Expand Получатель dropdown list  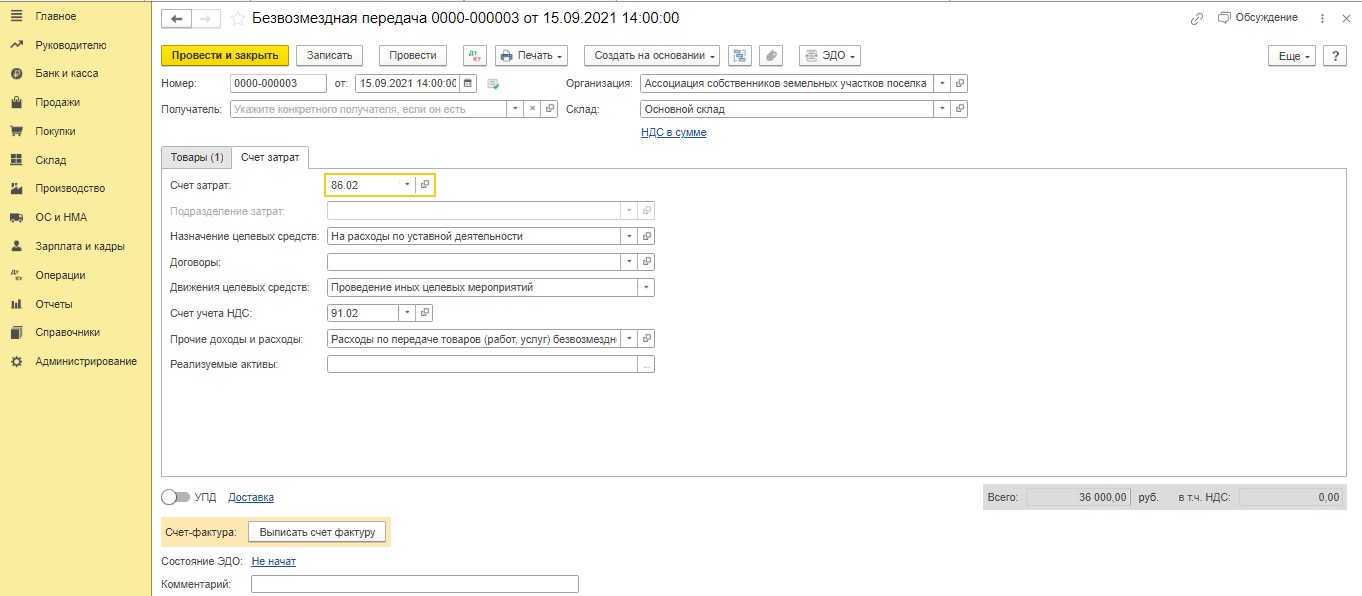515,109
